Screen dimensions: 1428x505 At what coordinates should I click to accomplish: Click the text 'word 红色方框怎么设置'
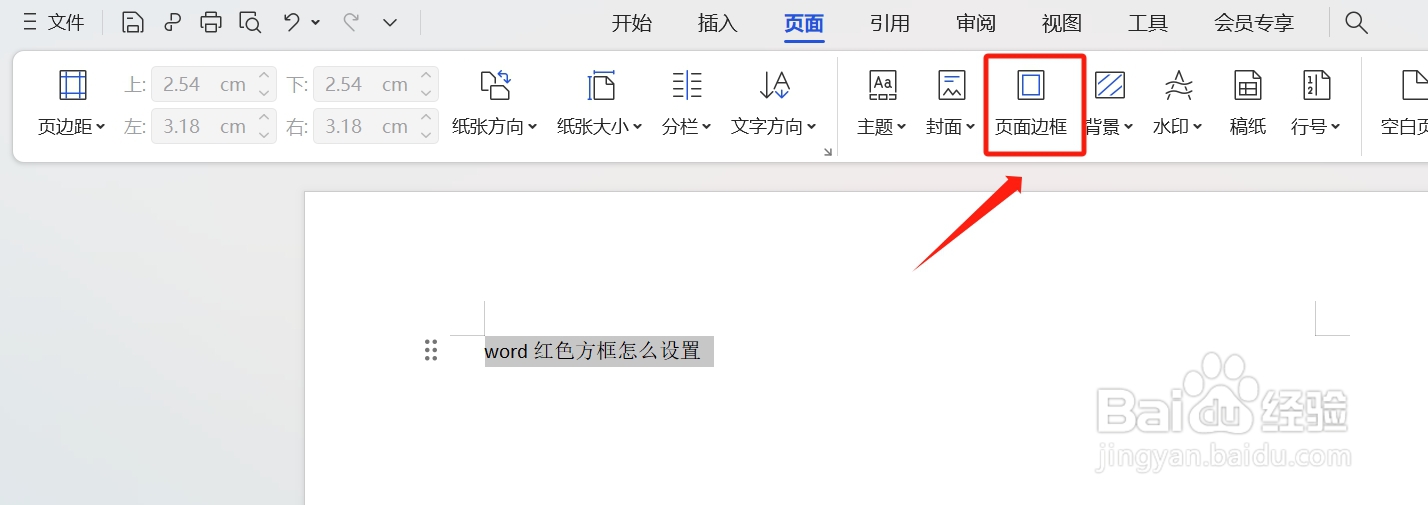pos(593,351)
